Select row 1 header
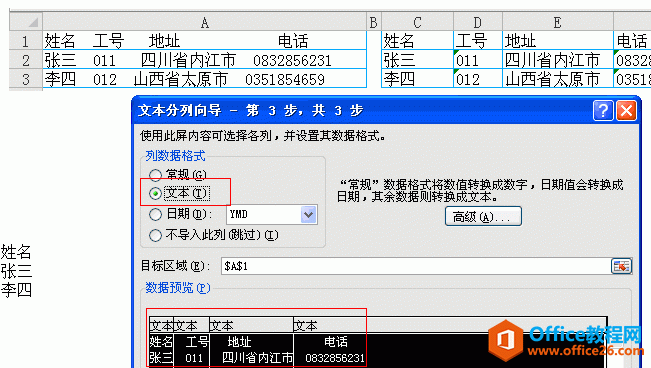Screen dimensions: 651x368 [26, 41]
